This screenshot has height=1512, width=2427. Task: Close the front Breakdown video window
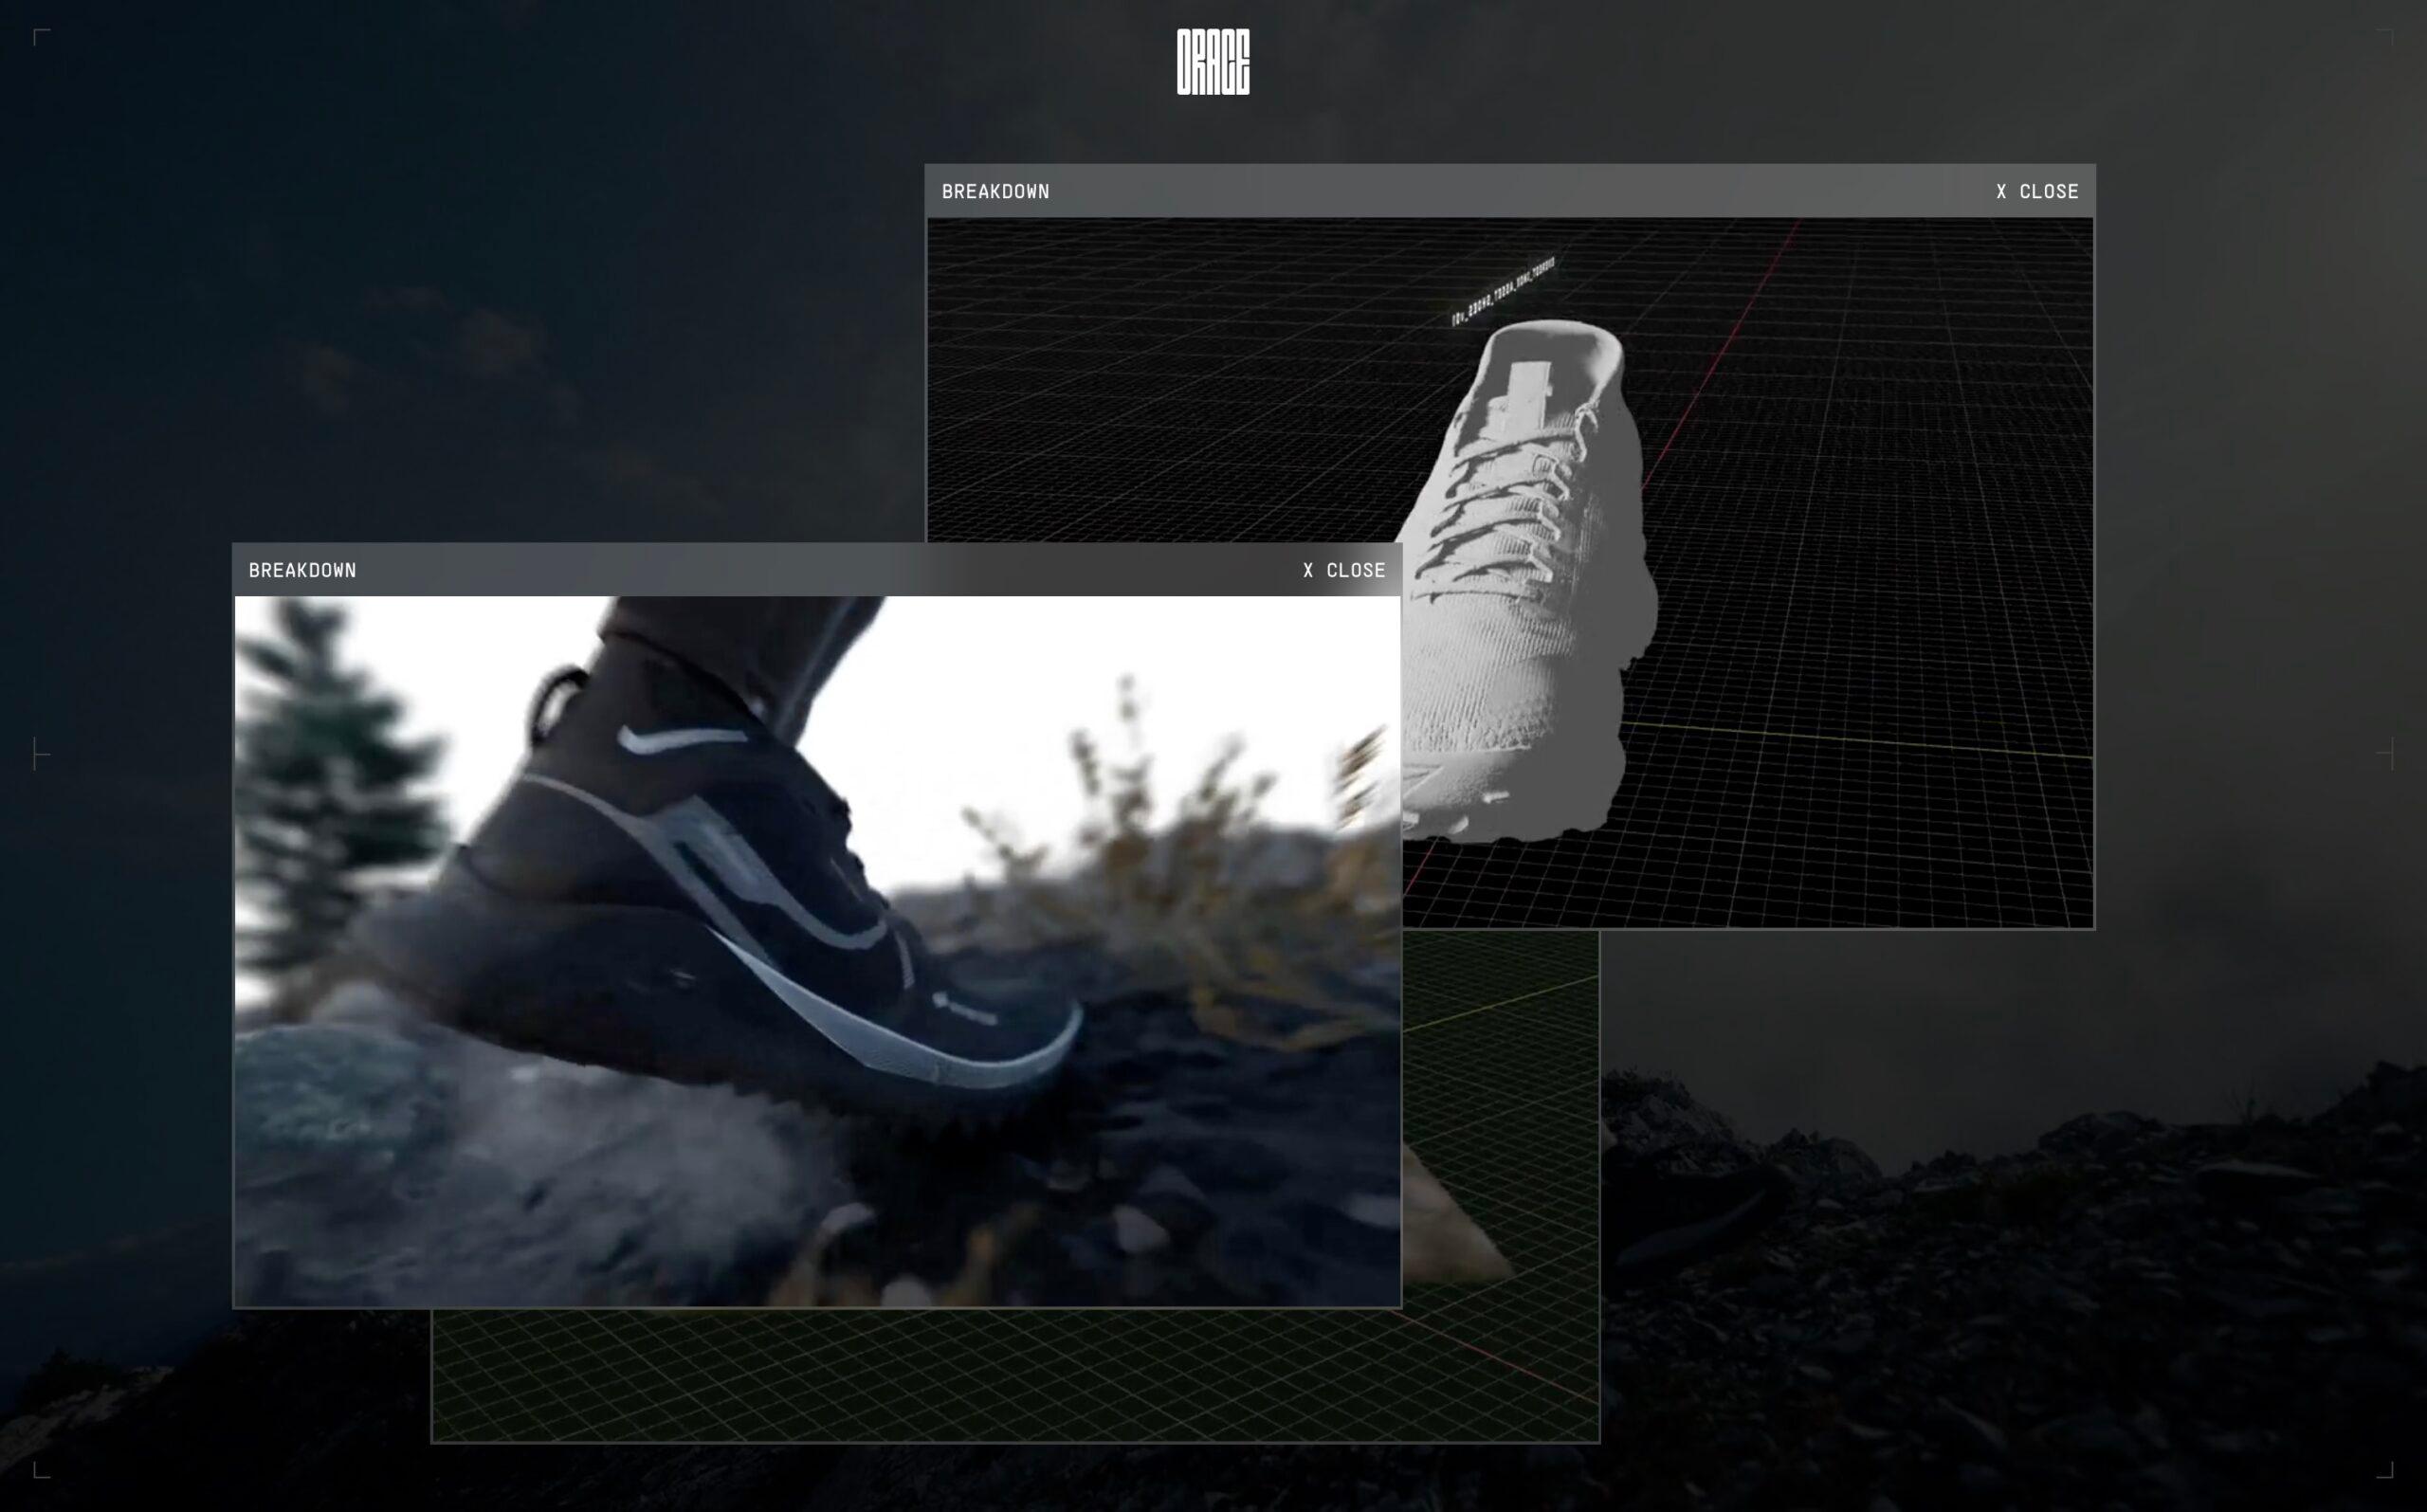pyautogui.click(x=1343, y=570)
